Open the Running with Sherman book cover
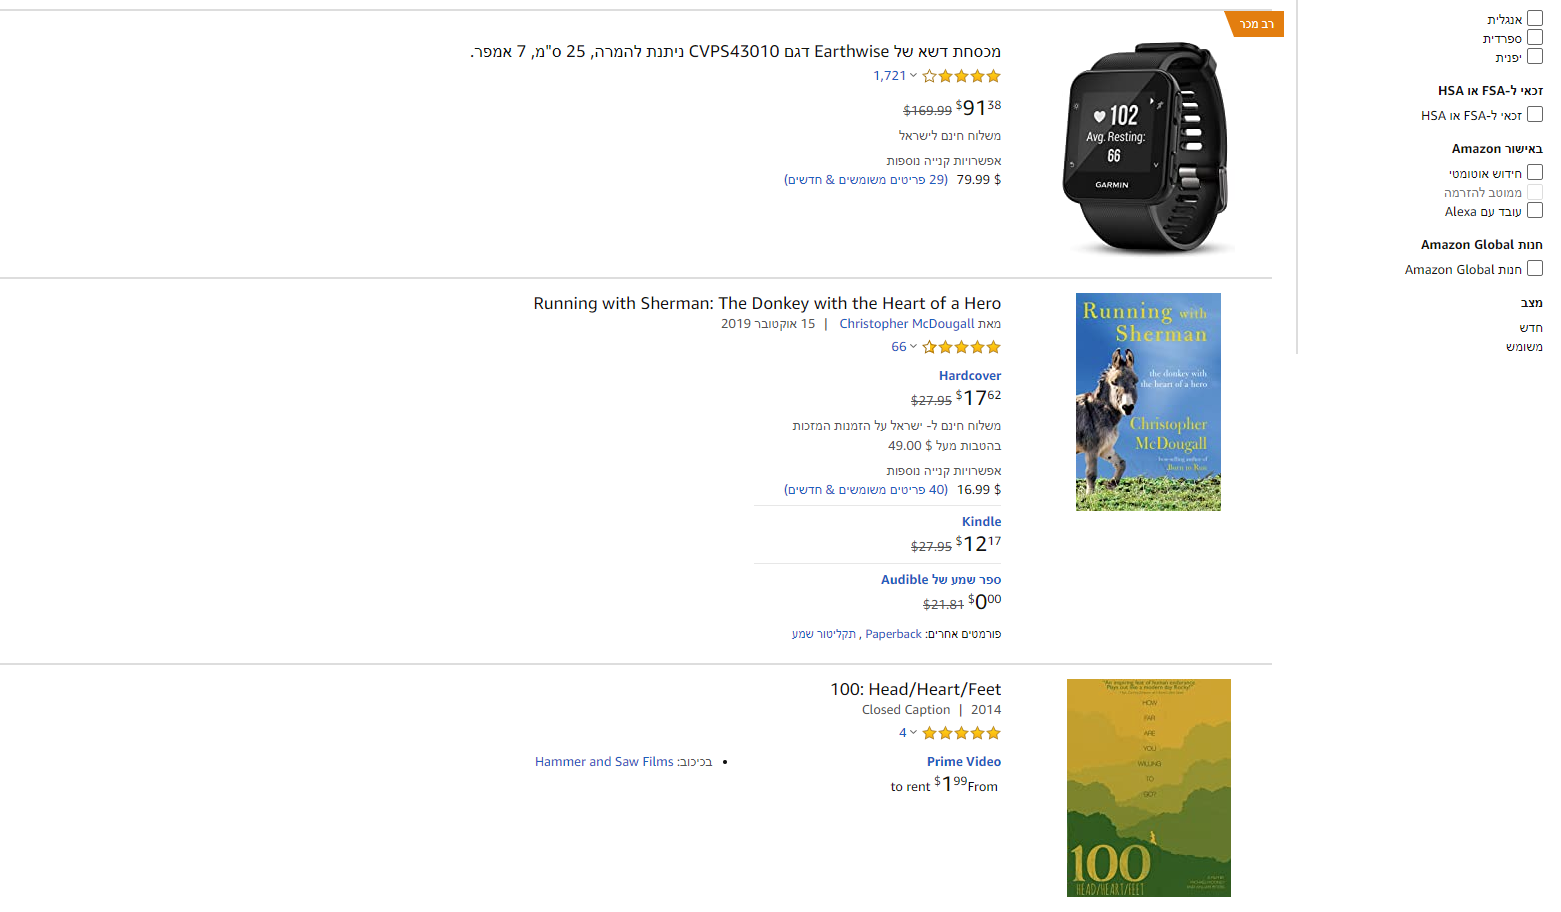 coord(1148,402)
